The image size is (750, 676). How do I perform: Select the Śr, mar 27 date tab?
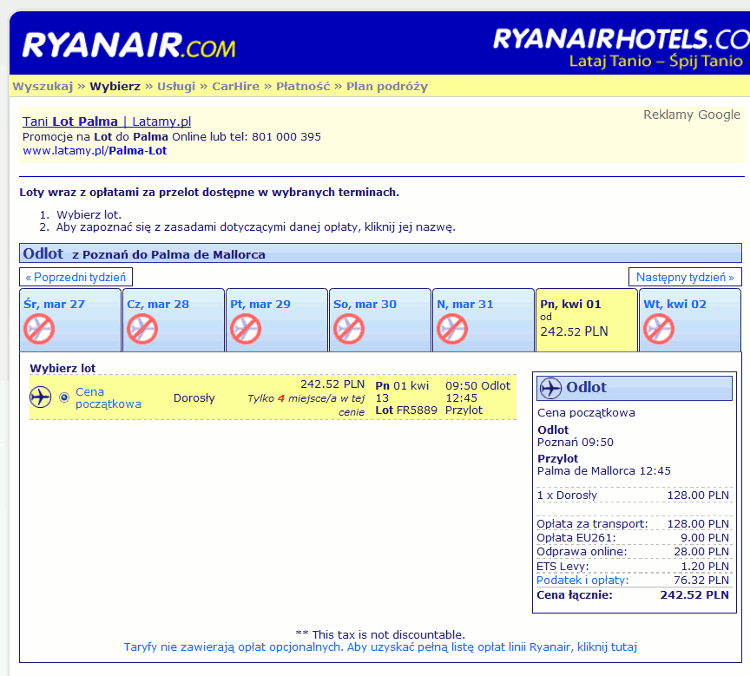coord(70,320)
